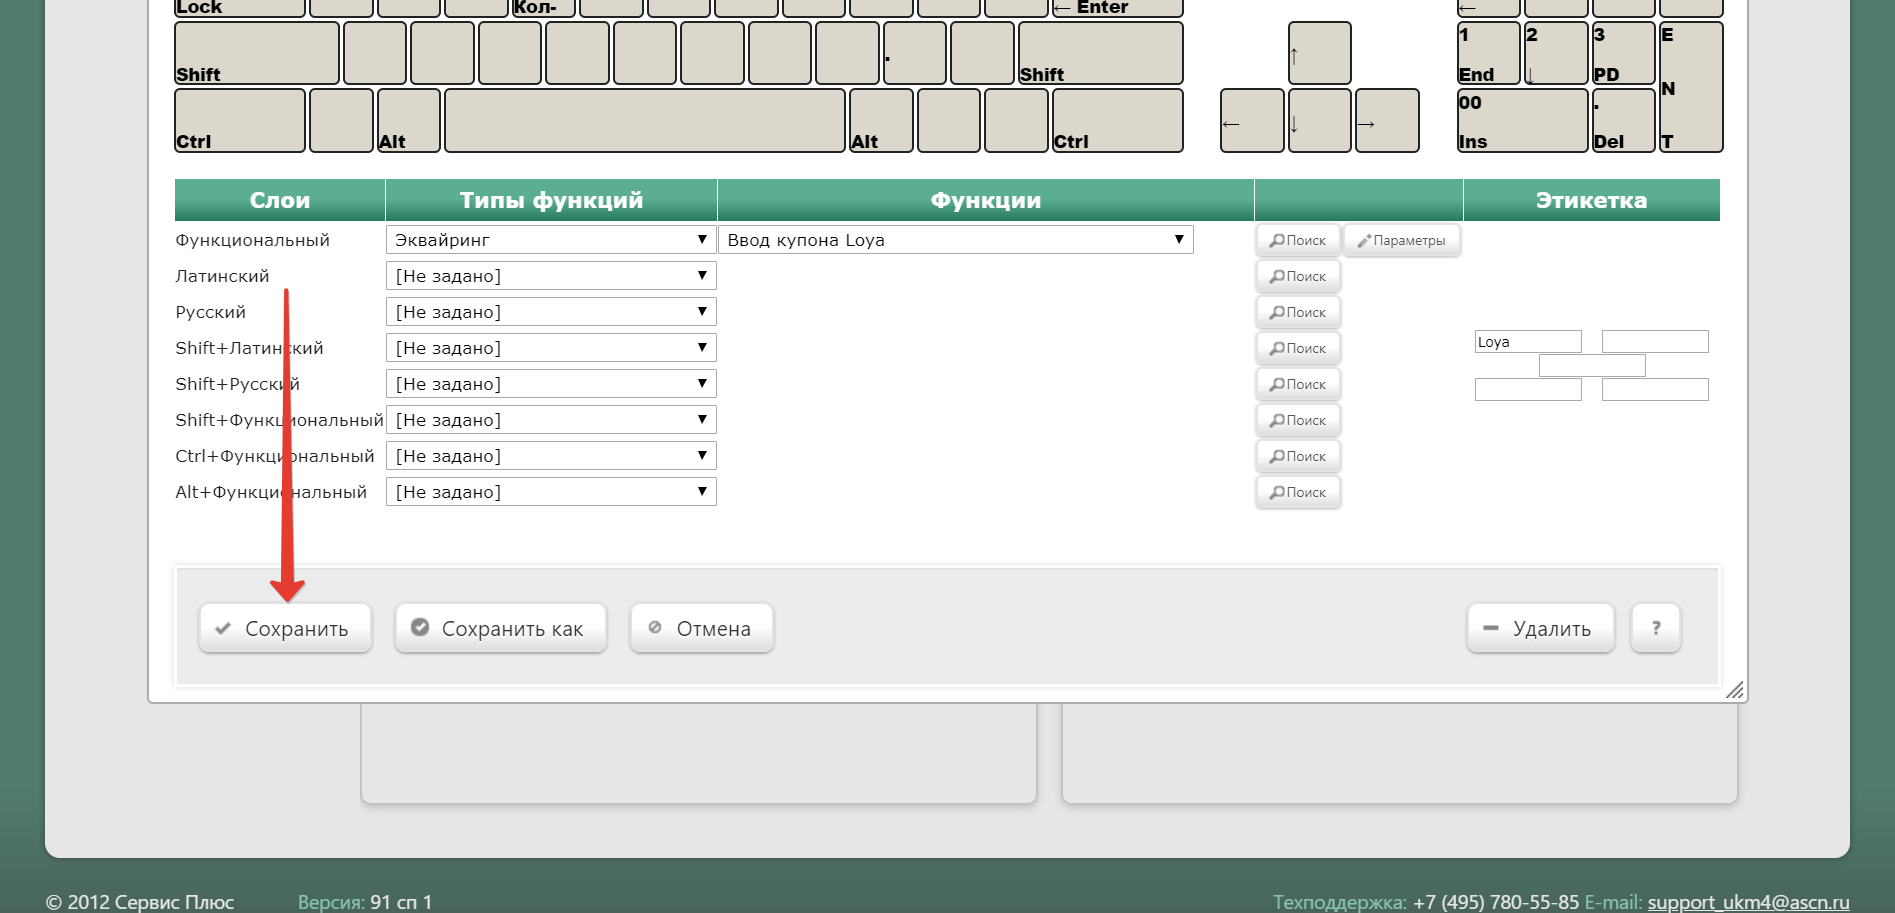This screenshot has width=1895, height=913.
Task: Open Ctrl+Функциональный function type dropdown
Action: pyautogui.click(x=551, y=456)
